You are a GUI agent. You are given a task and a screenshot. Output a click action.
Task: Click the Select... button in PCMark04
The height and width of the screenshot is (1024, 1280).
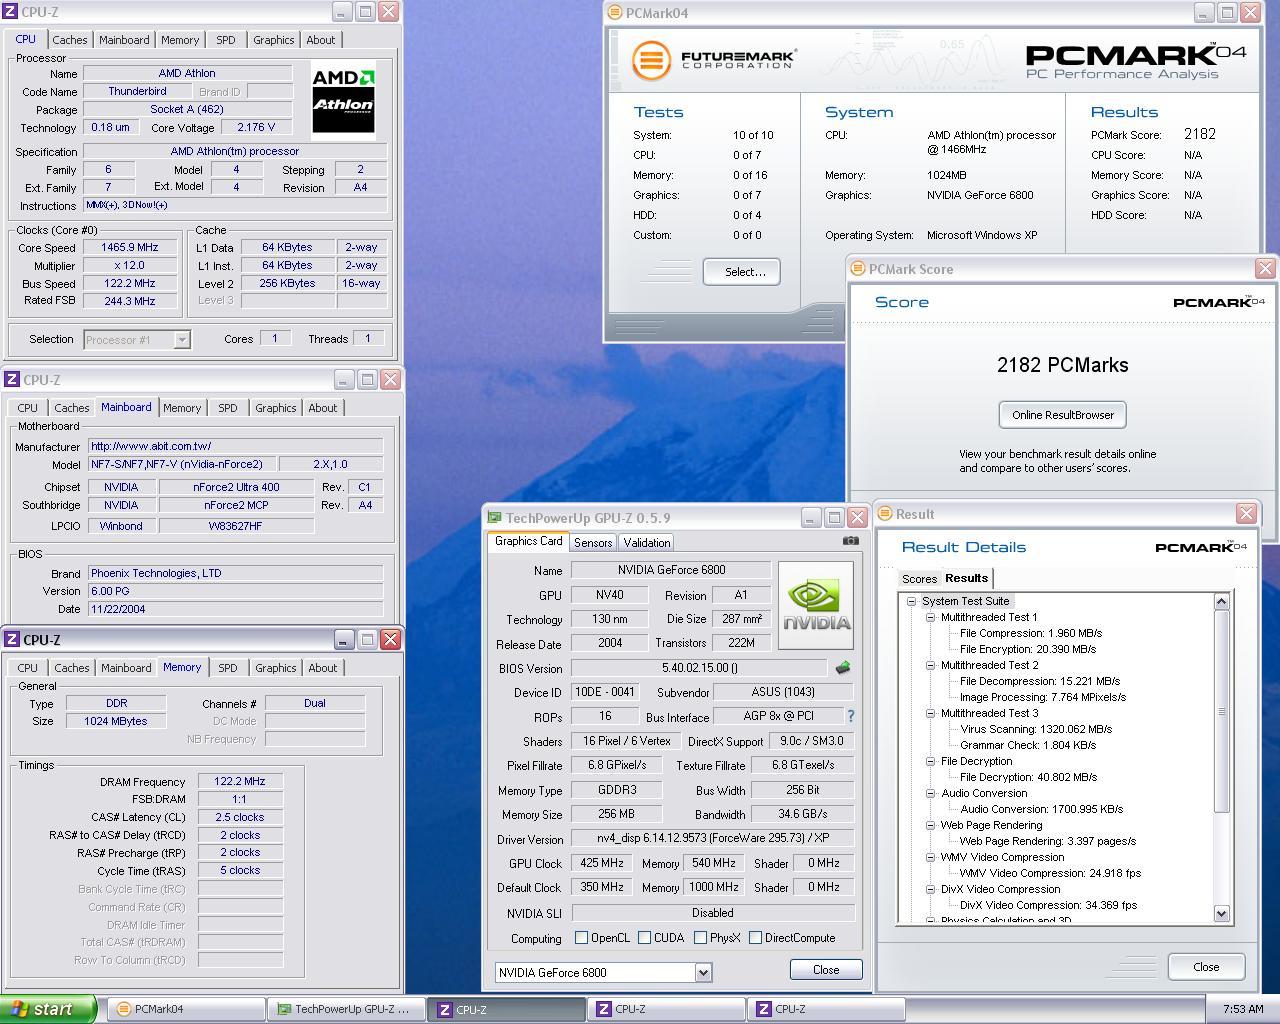coord(741,271)
